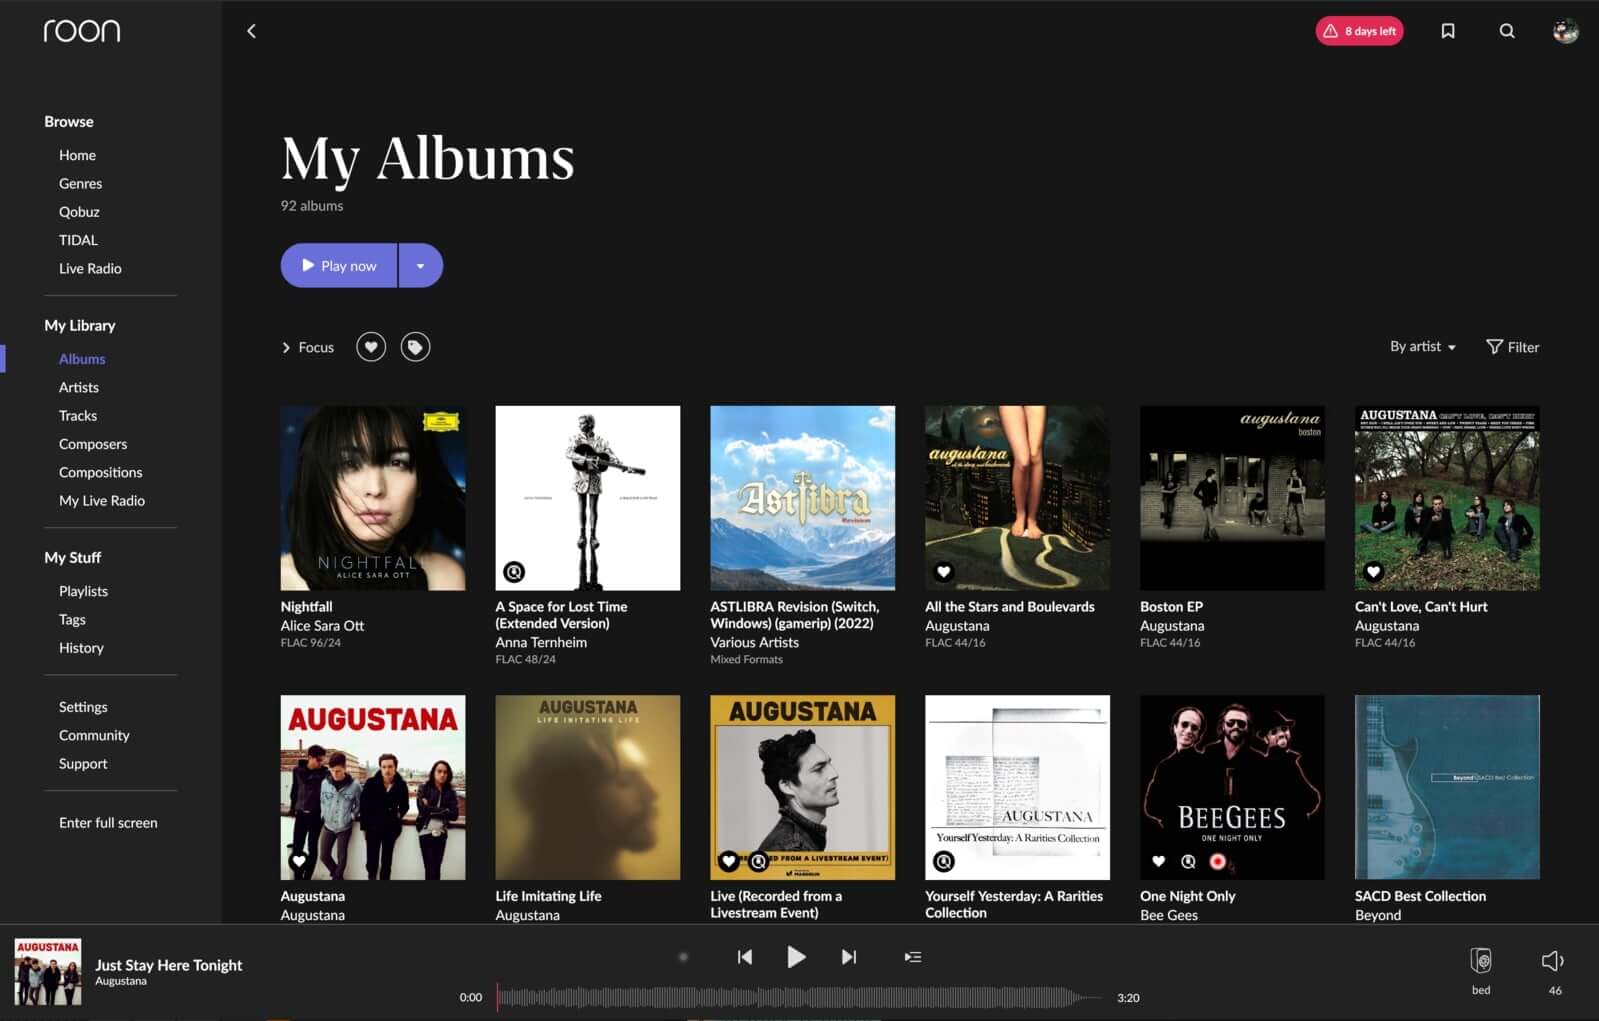The width and height of the screenshot is (1599, 1021).
Task: Start playback with Play now button
Action: coord(339,266)
